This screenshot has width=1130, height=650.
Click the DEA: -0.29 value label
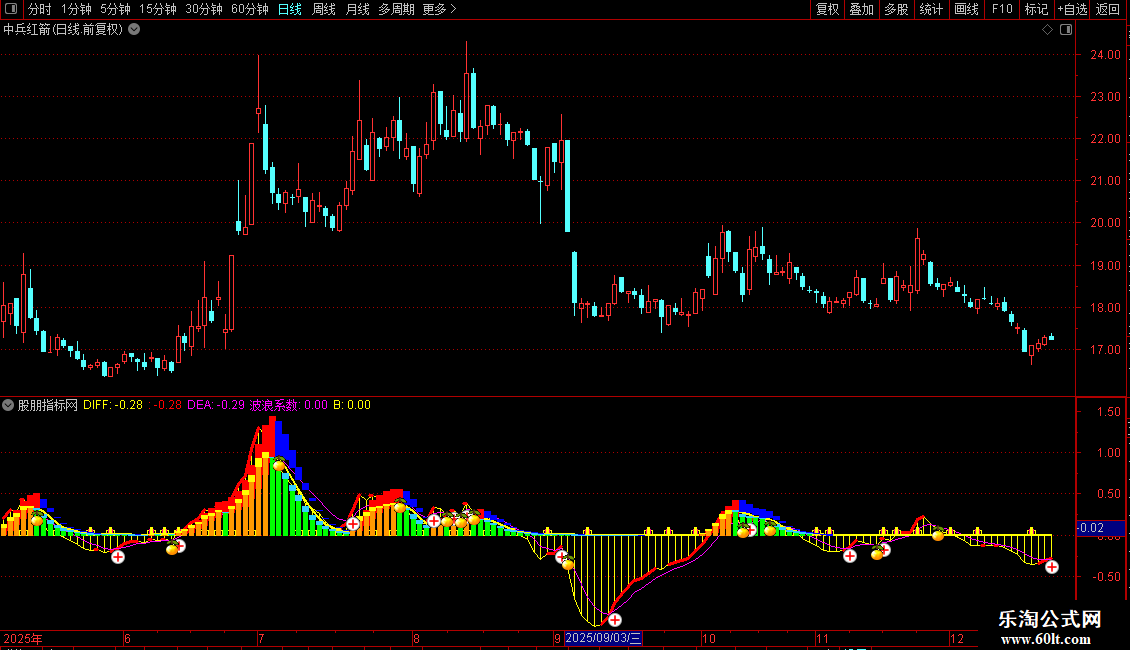coord(216,405)
